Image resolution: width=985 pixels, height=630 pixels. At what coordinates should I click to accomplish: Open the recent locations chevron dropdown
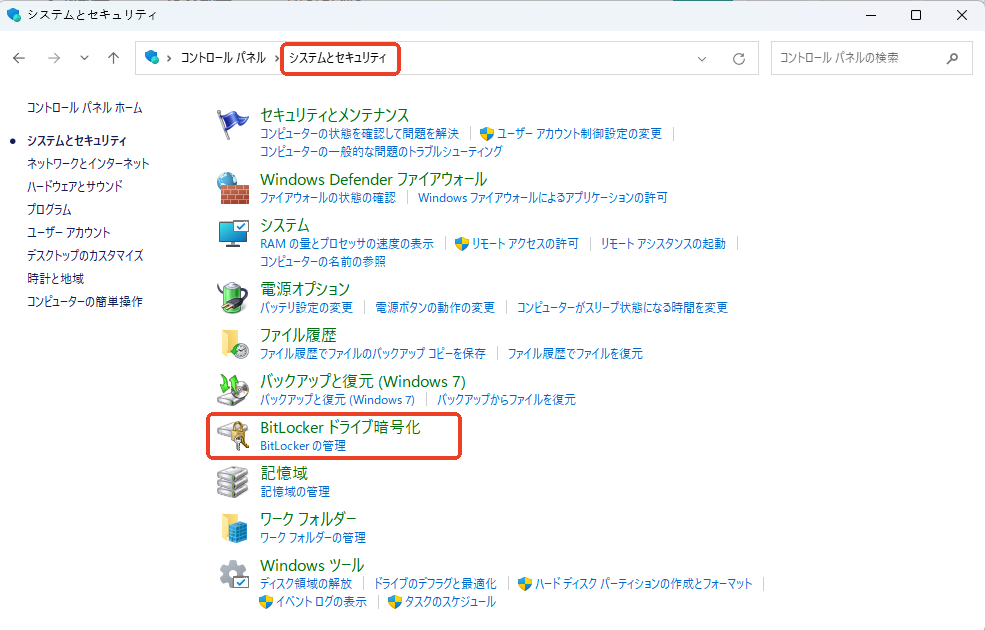pos(84,58)
